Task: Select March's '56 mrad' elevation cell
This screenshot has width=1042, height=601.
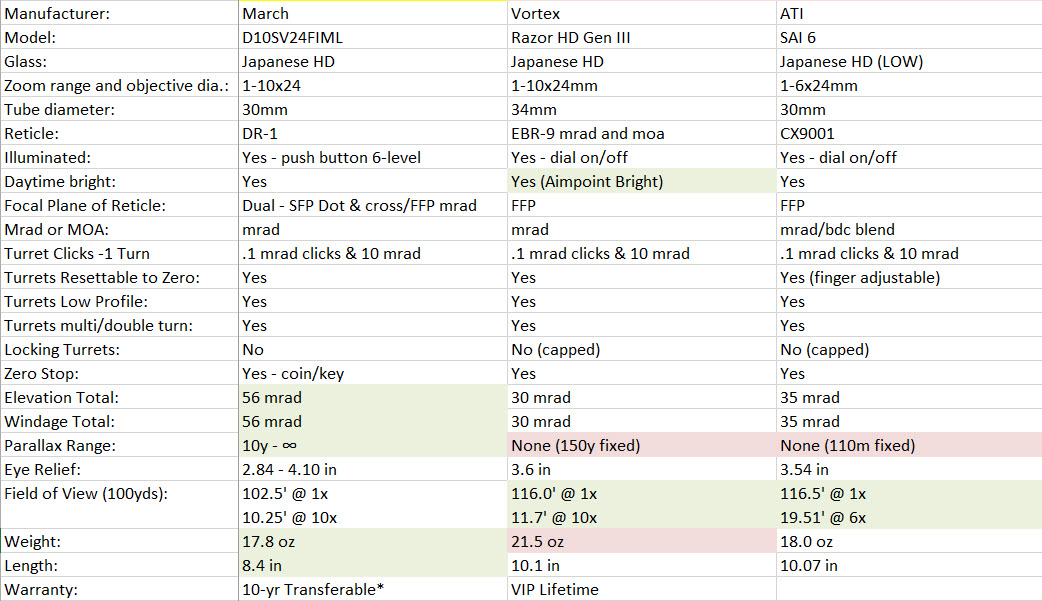Action: coord(373,397)
